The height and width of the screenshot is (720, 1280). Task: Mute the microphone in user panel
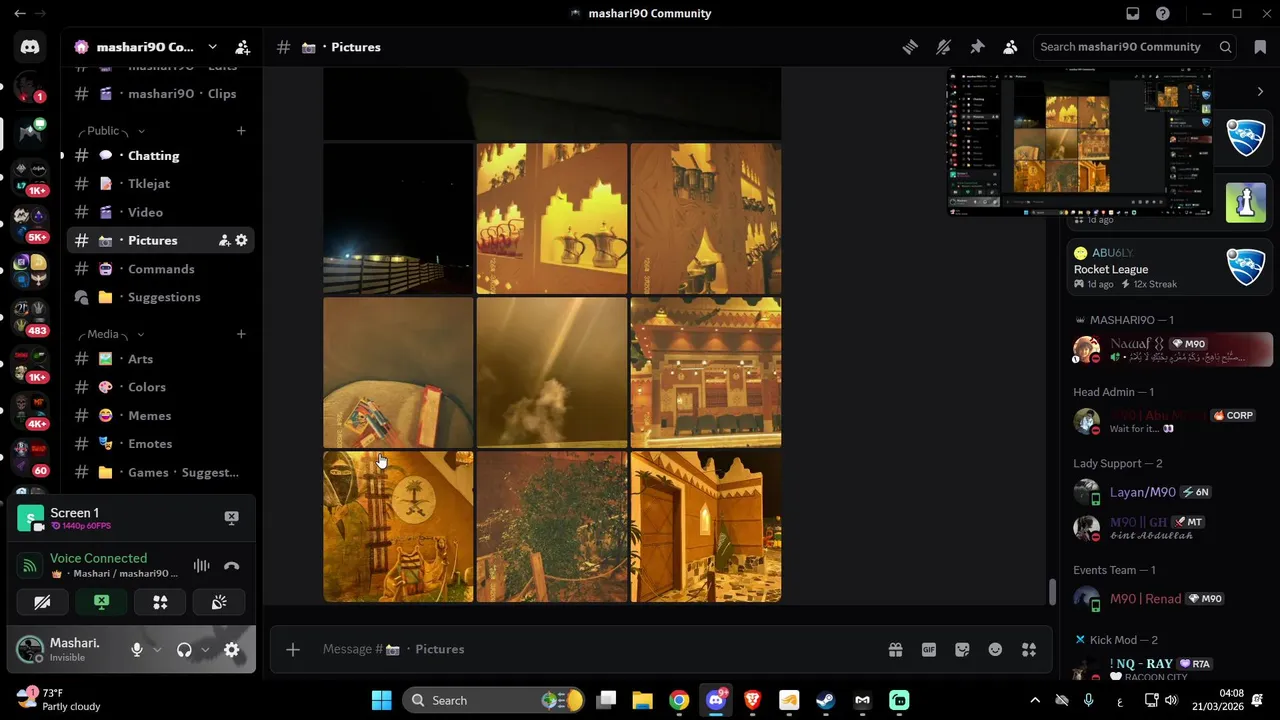pyautogui.click(x=137, y=650)
